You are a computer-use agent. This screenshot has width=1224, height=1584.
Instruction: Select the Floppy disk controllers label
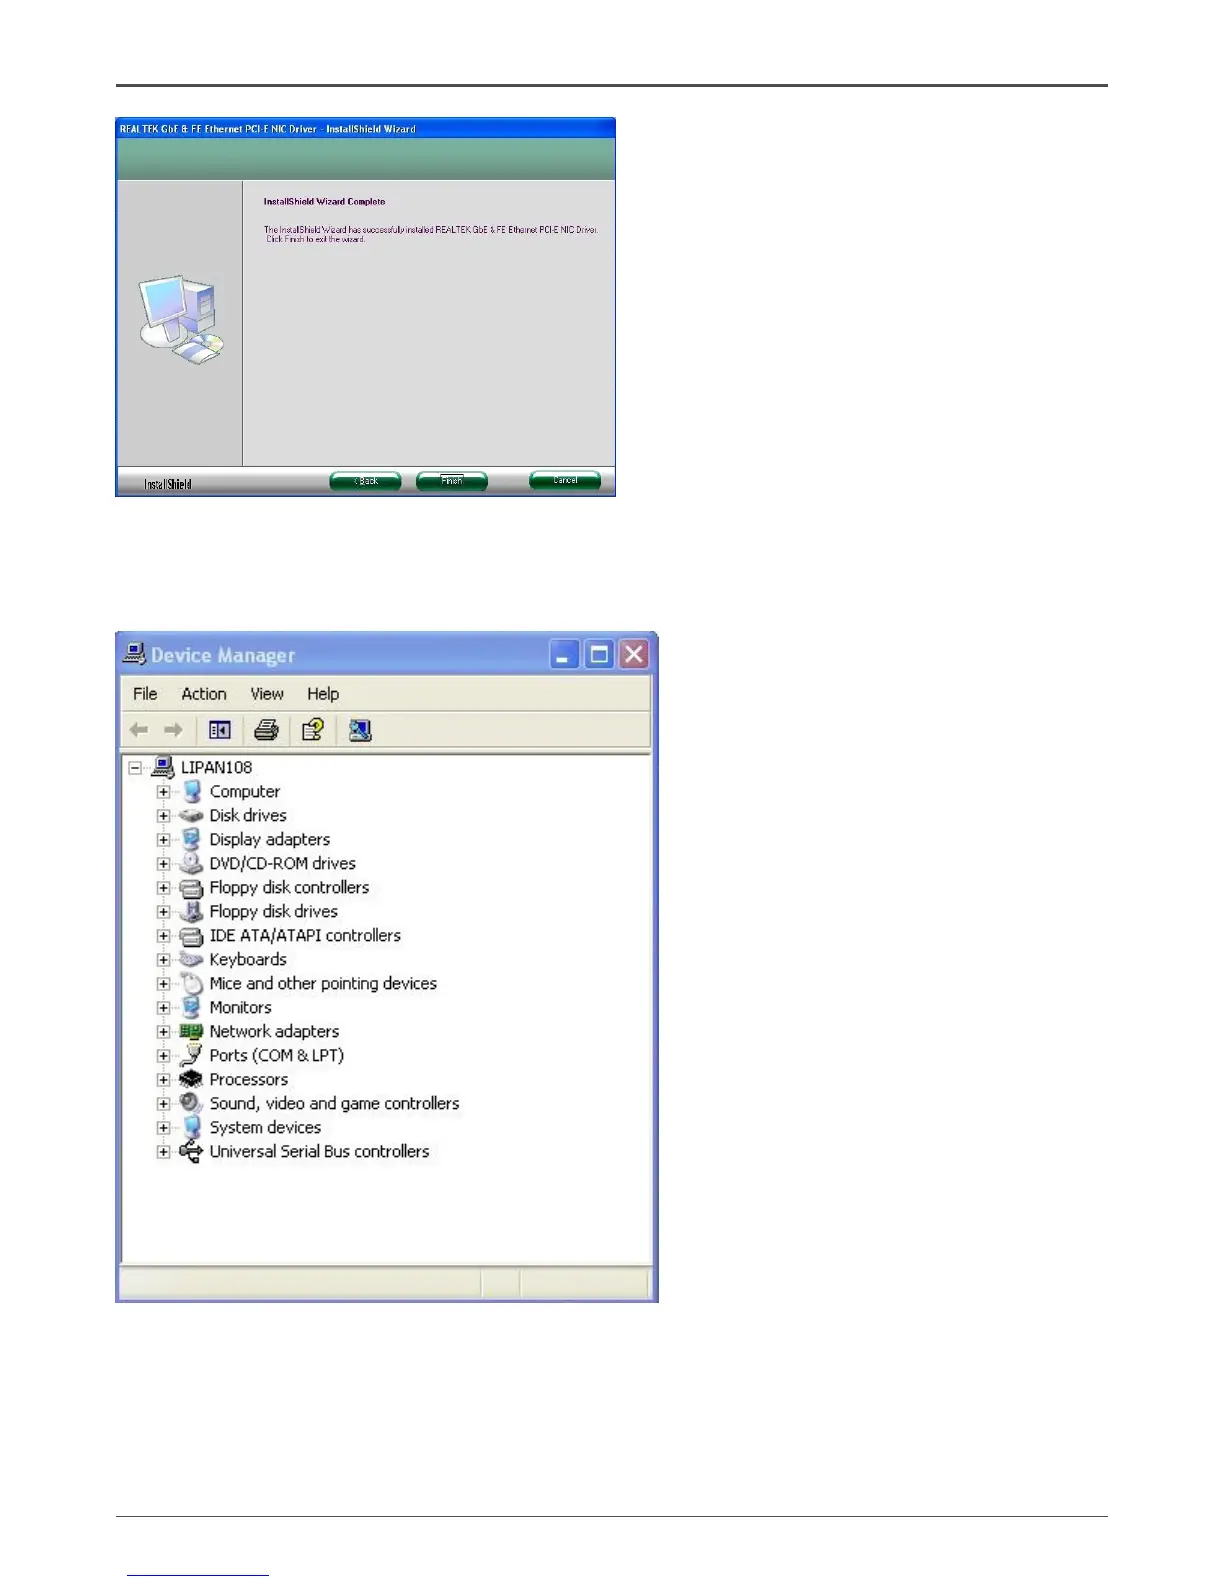click(x=289, y=887)
